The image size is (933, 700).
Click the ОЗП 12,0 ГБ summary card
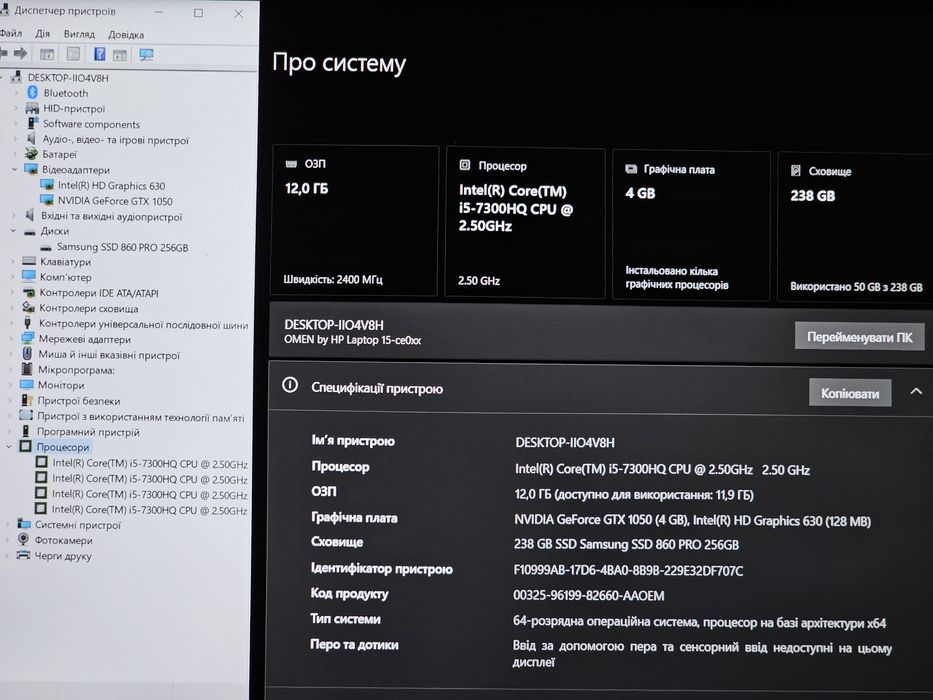click(x=355, y=220)
